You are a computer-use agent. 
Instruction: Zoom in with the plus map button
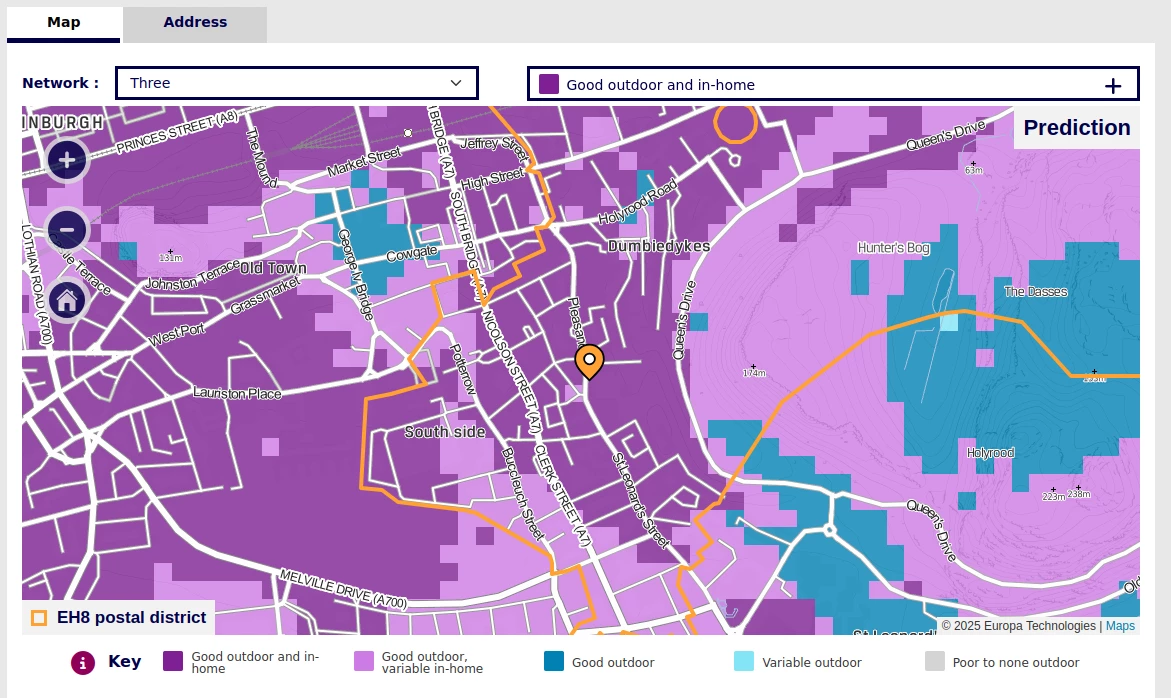click(67, 160)
